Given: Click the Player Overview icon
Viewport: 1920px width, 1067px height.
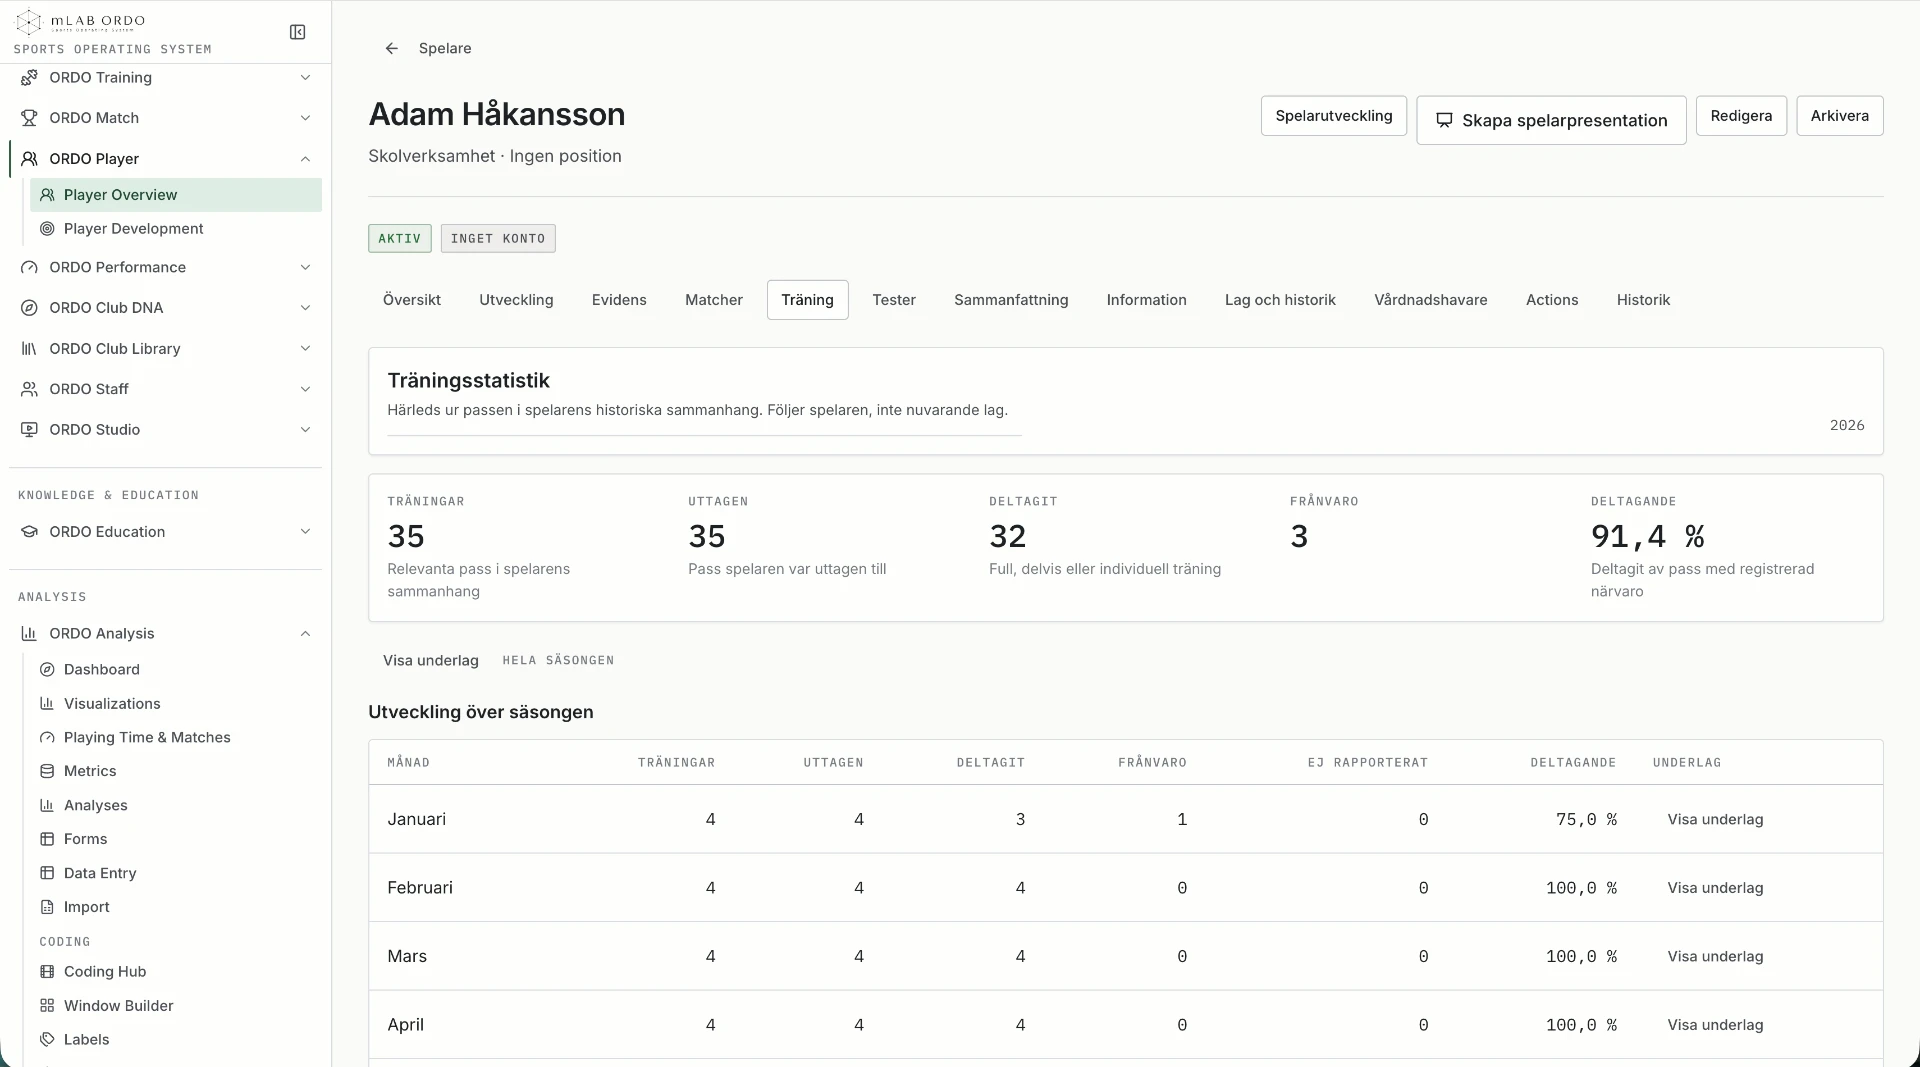Looking at the screenshot, I should coord(47,195).
